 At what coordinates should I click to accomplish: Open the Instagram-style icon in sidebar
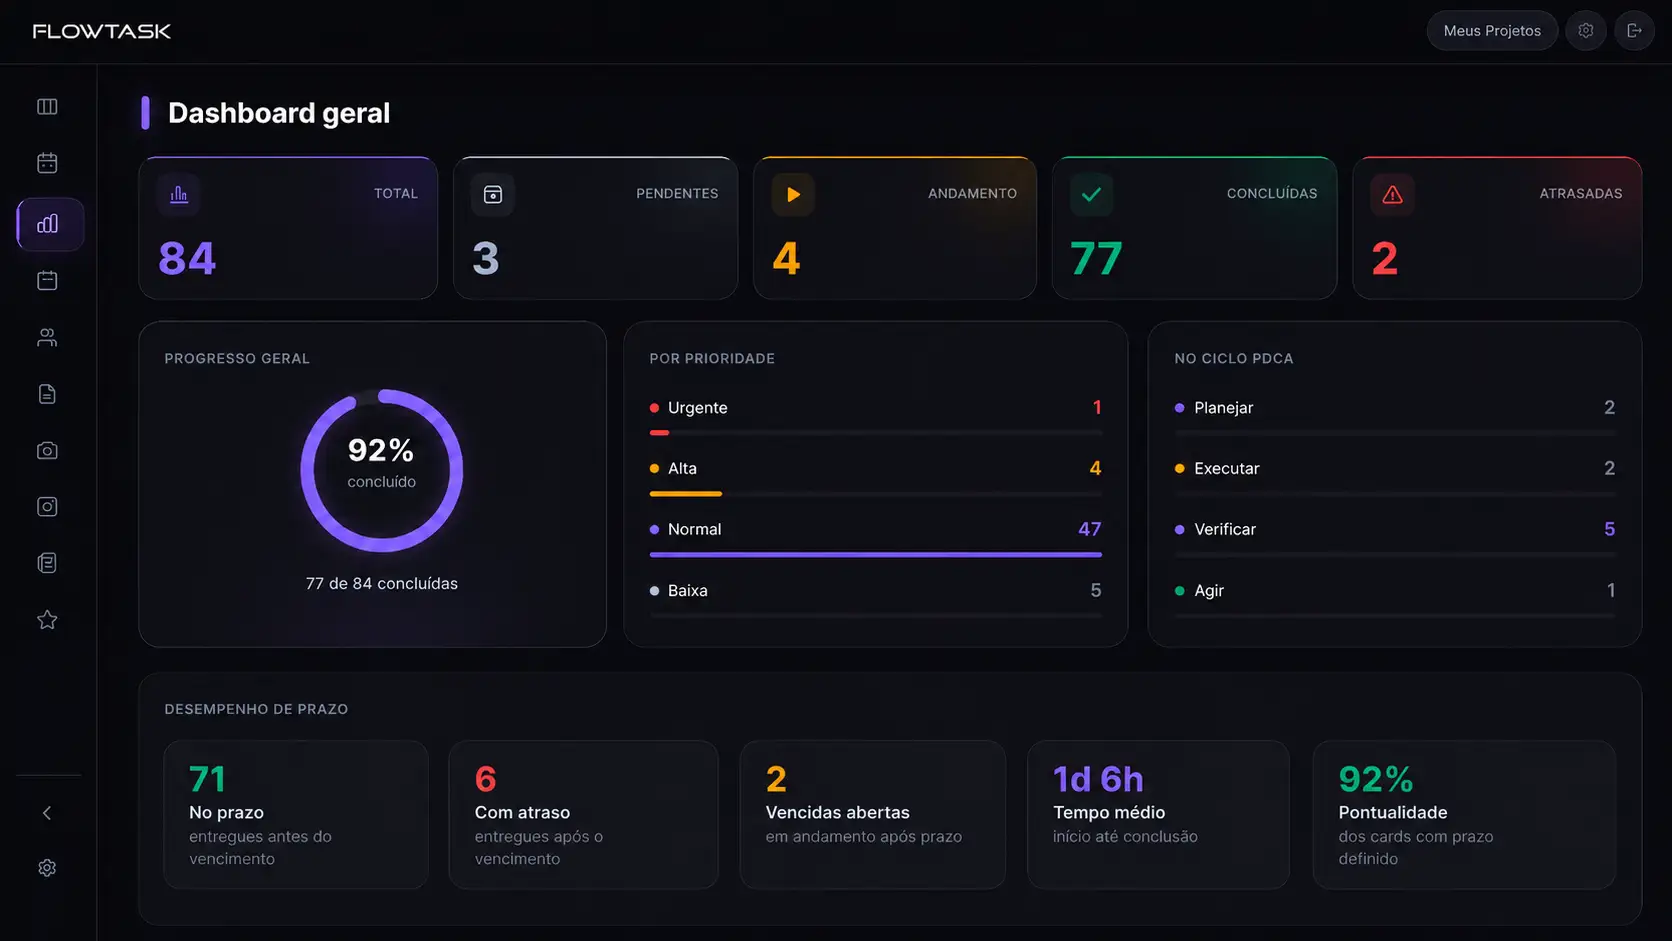(47, 507)
